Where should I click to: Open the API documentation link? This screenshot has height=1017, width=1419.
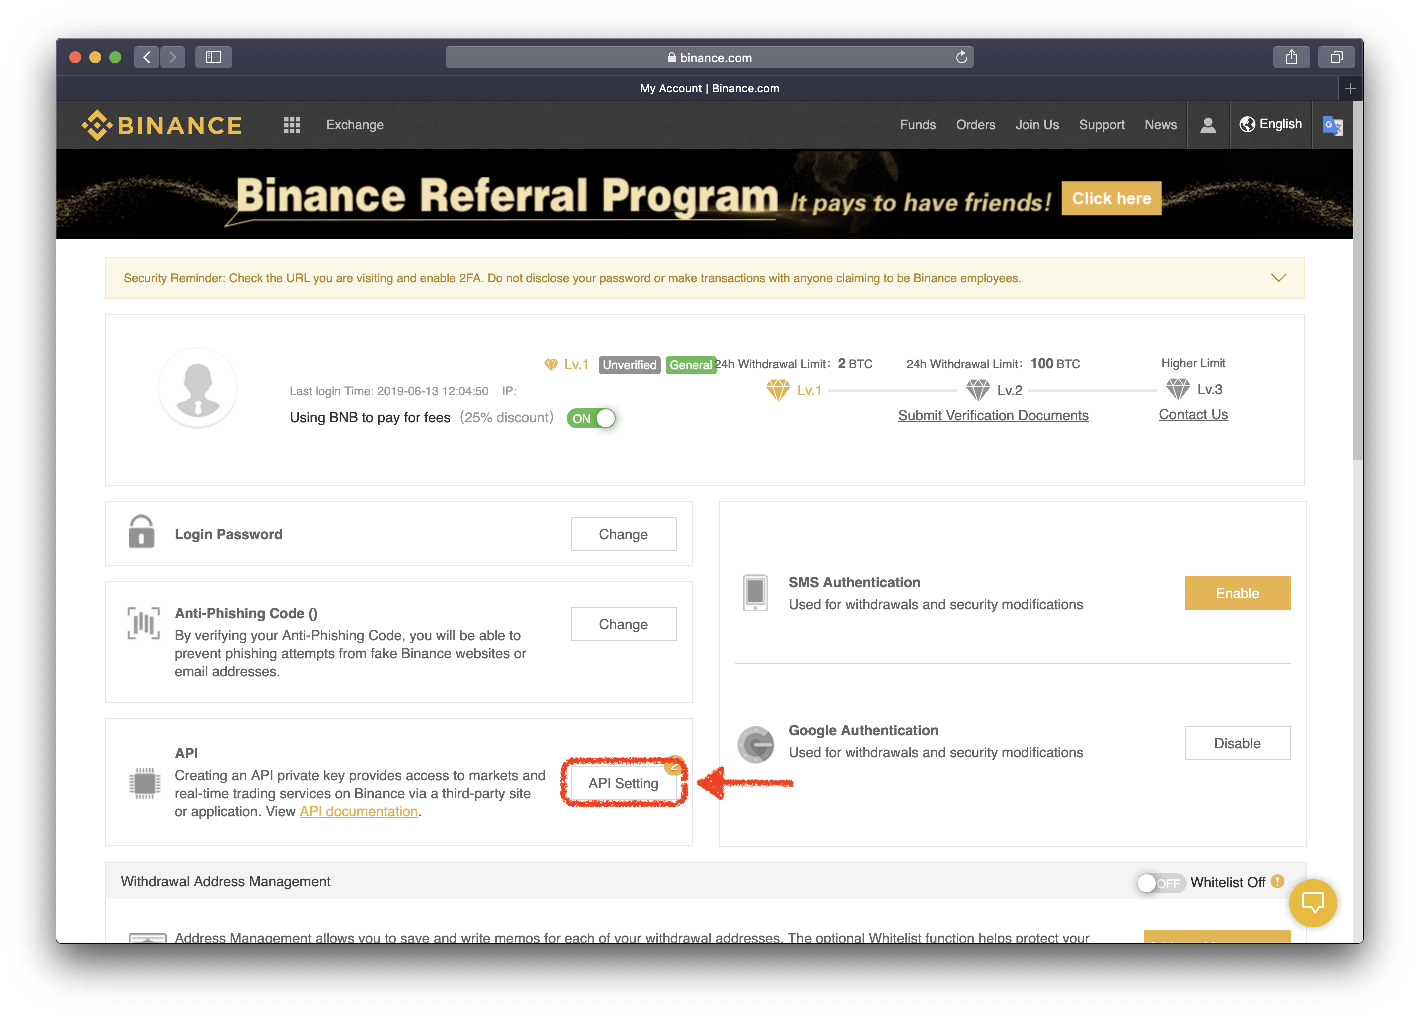pyautogui.click(x=359, y=811)
